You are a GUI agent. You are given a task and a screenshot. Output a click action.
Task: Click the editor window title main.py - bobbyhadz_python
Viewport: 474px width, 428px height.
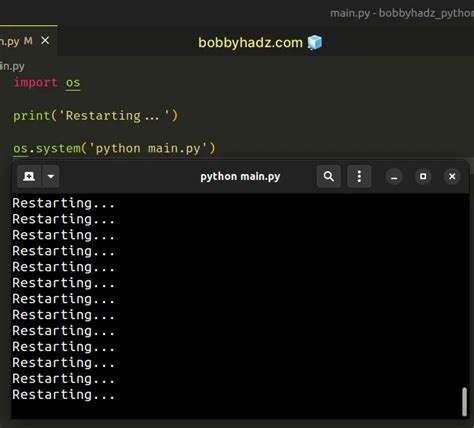(402, 13)
